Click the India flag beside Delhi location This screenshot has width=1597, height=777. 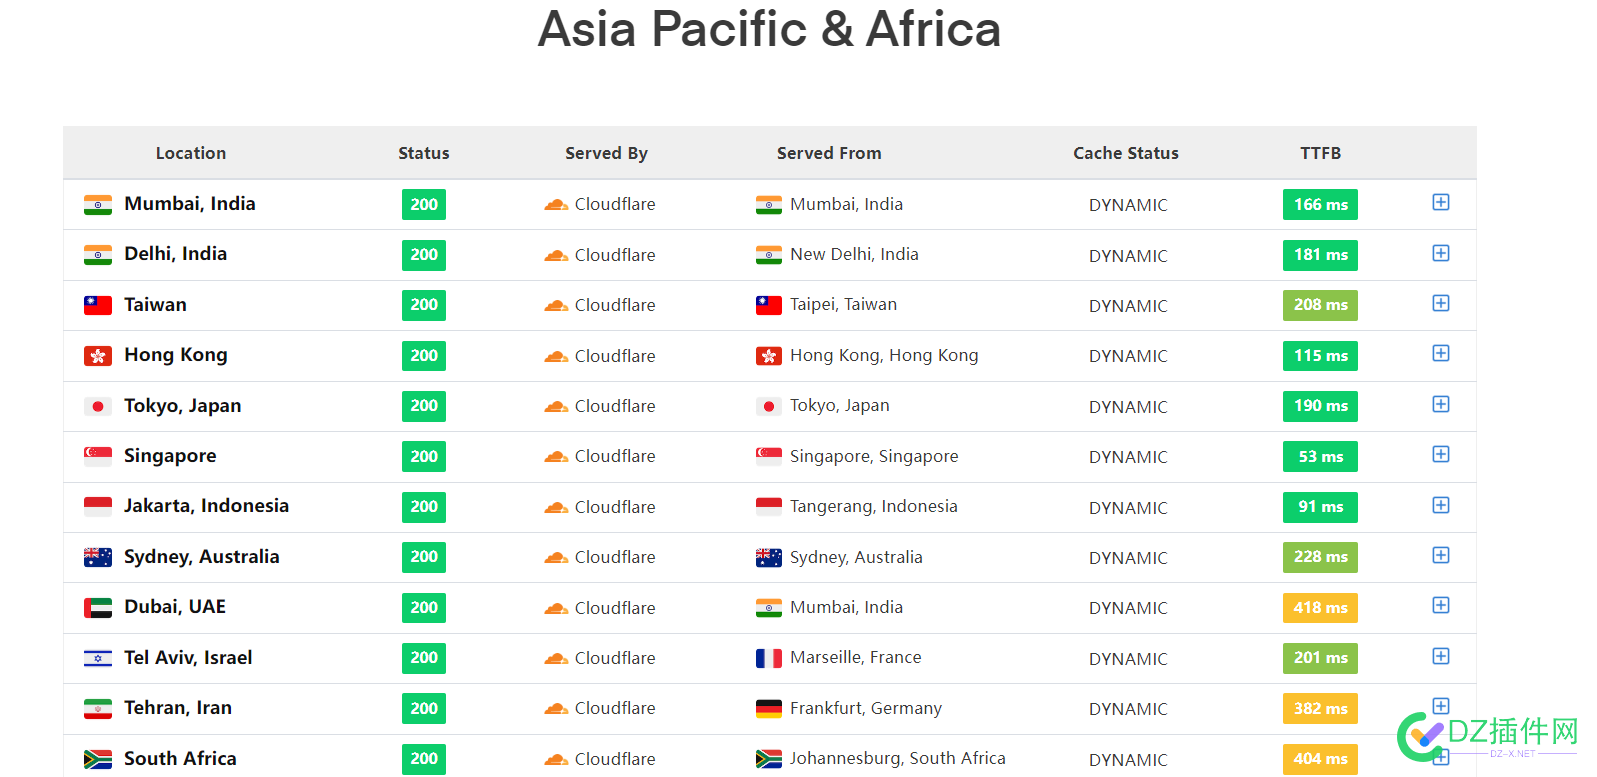98,255
